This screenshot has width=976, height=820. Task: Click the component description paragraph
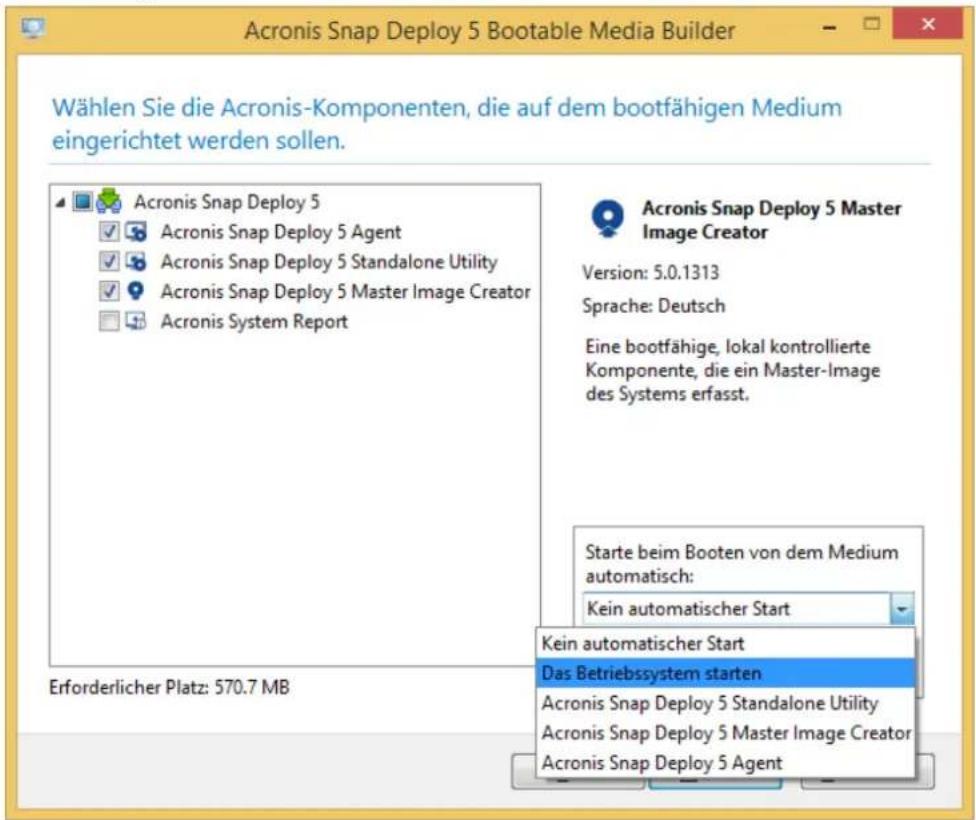pyautogui.click(x=733, y=370)
